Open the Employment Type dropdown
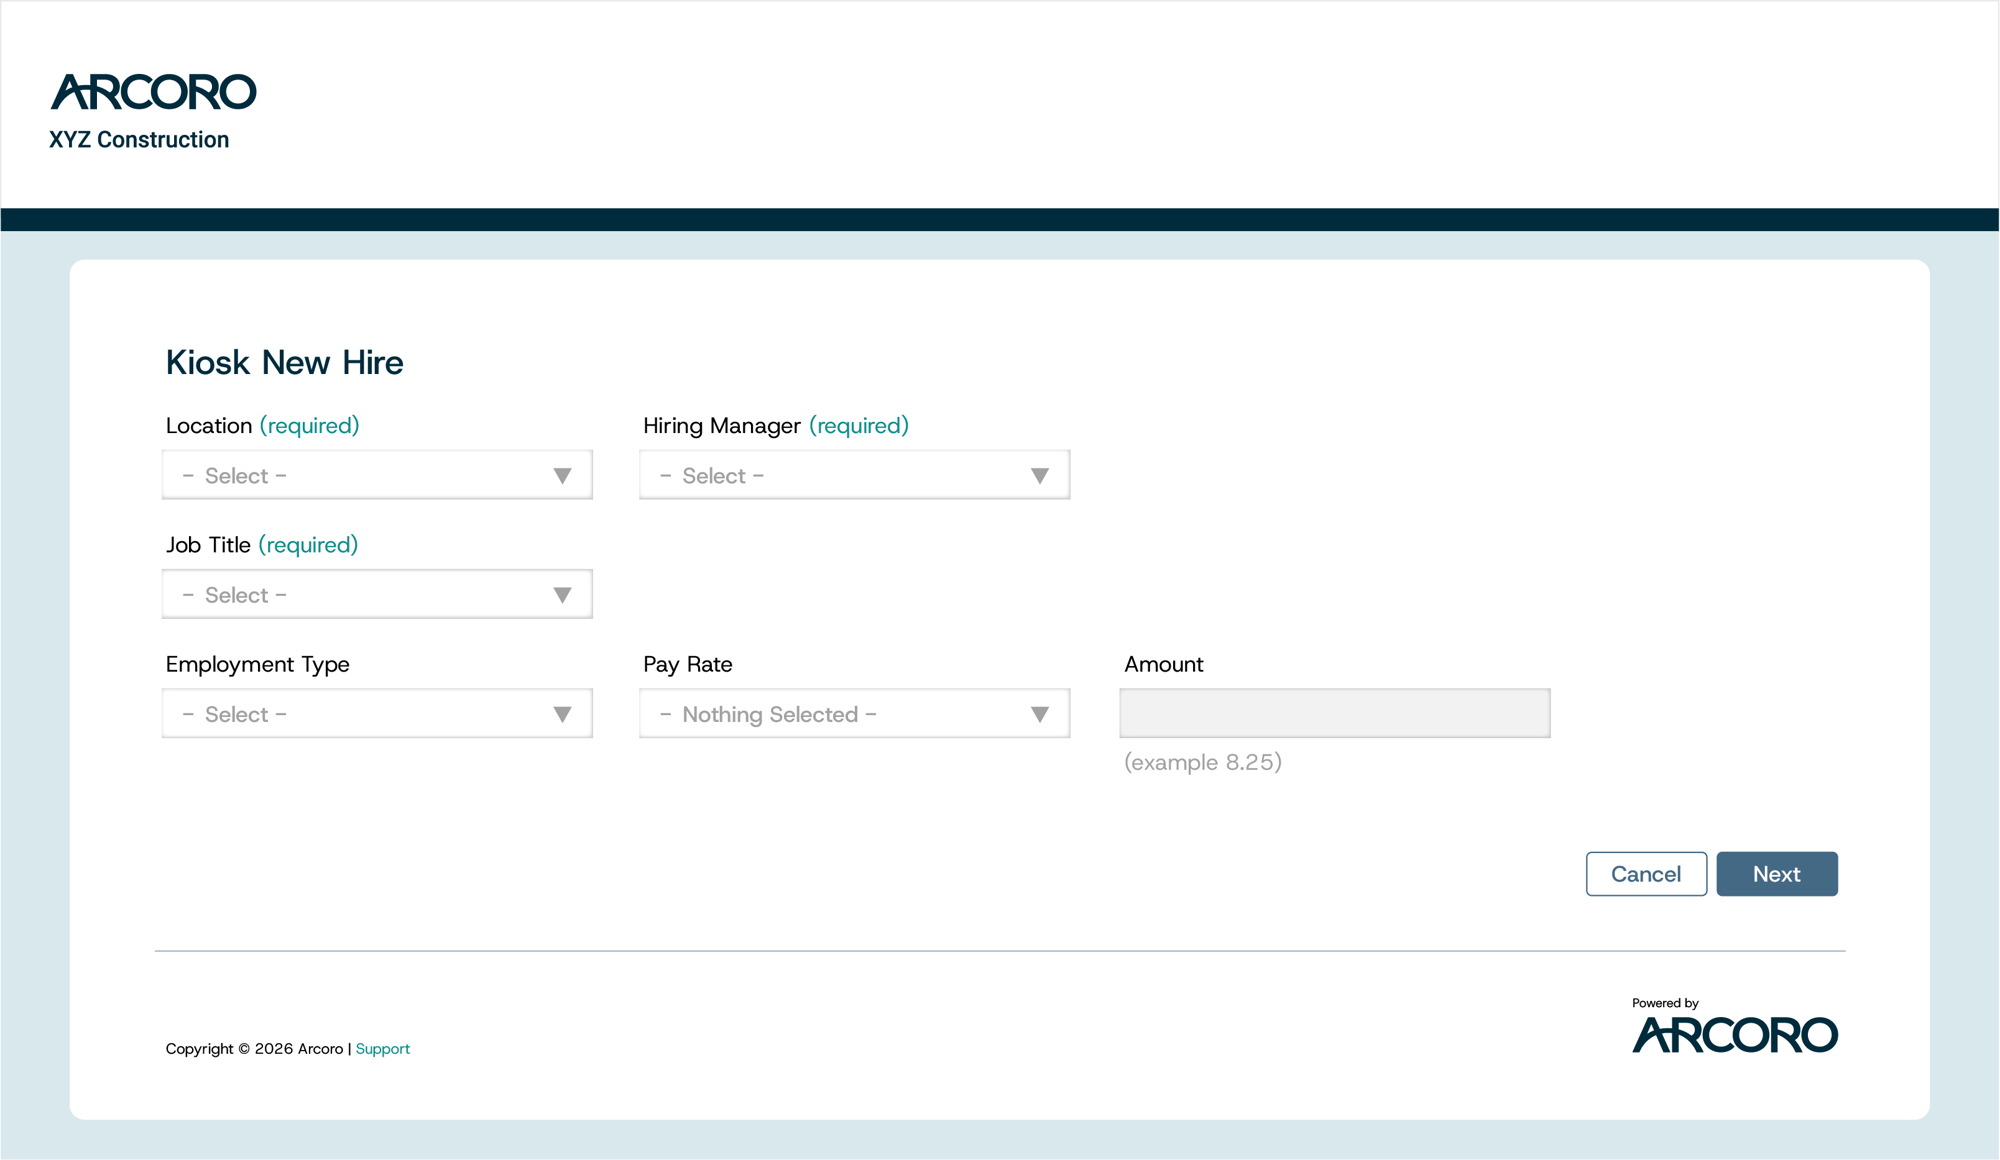2000x1160 pixels. pyautogui.click(x=377, y=713)
